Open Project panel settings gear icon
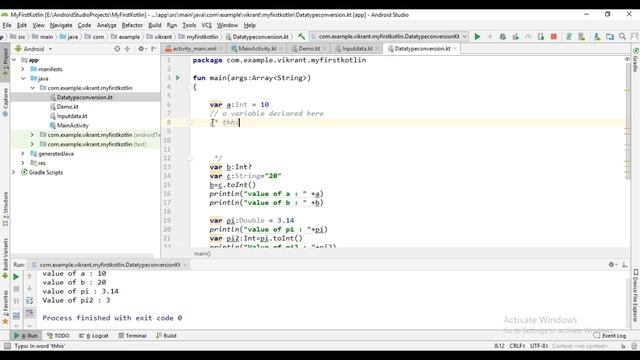Image resolution: width=640 pixels, height=360 pixels. [x=141, y=49]
